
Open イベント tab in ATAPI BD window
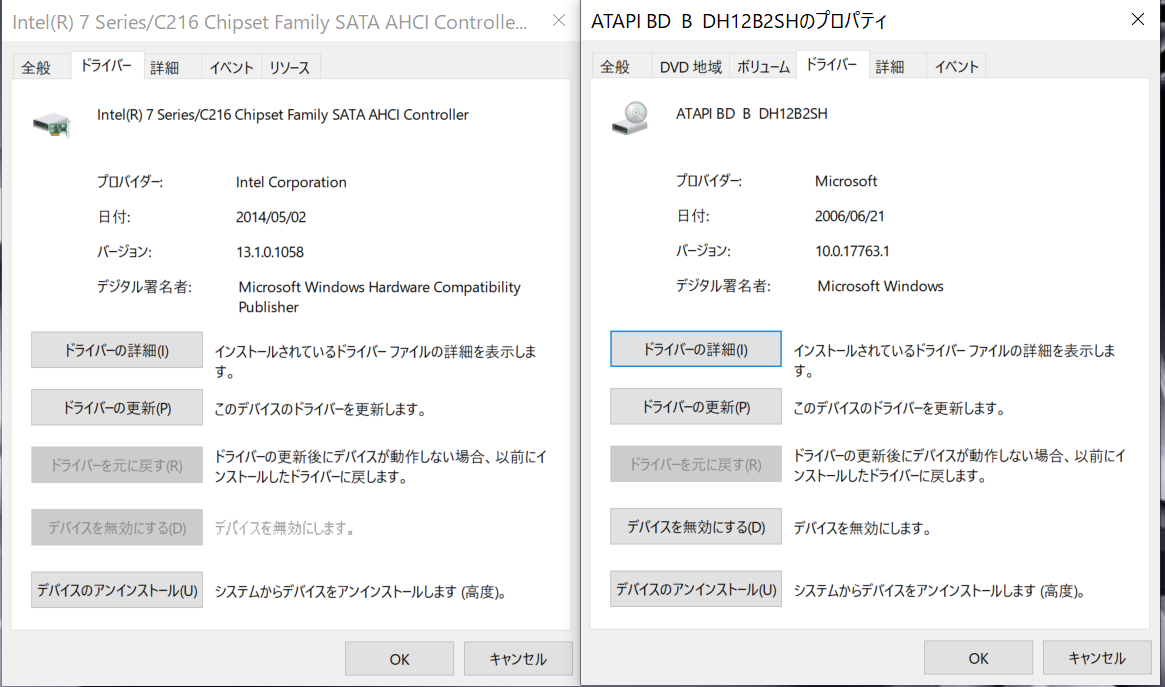click(x=956, y=67)
